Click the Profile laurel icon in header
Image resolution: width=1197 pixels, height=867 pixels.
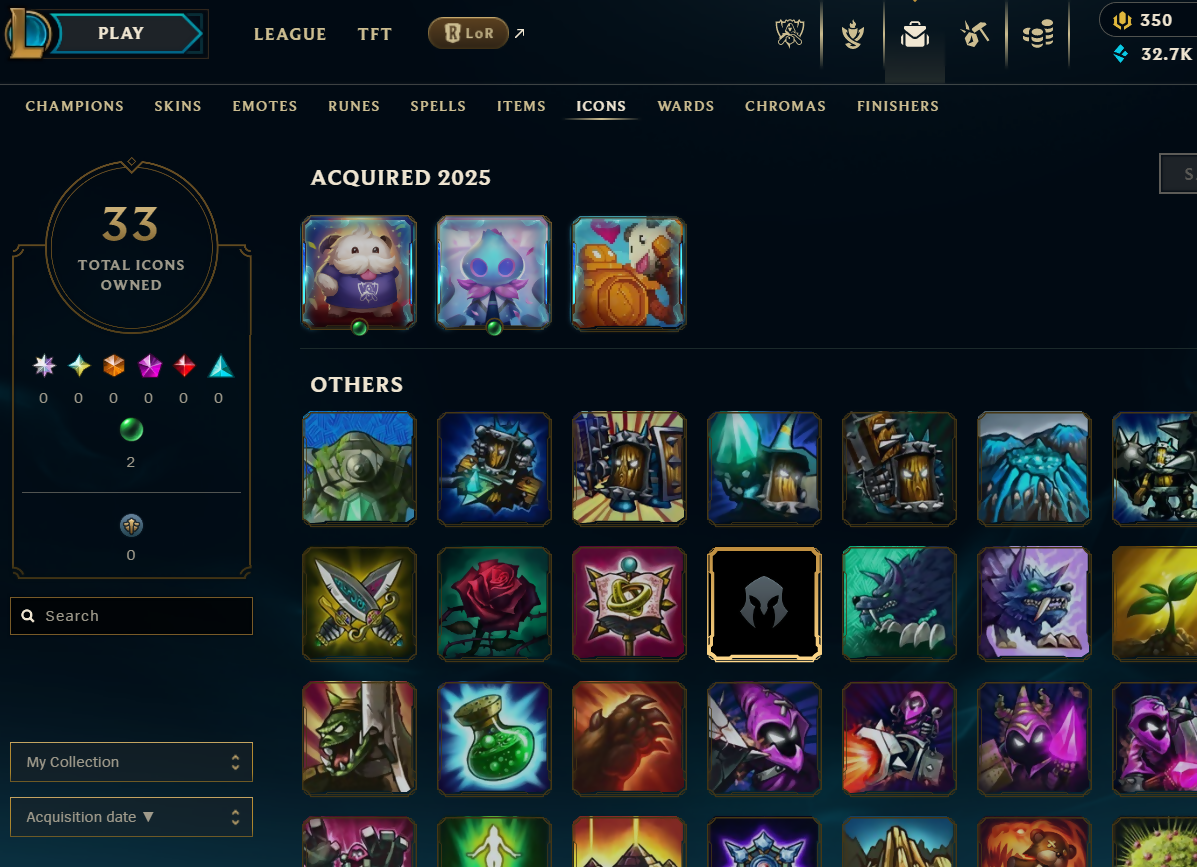click(x=853, y=34)
